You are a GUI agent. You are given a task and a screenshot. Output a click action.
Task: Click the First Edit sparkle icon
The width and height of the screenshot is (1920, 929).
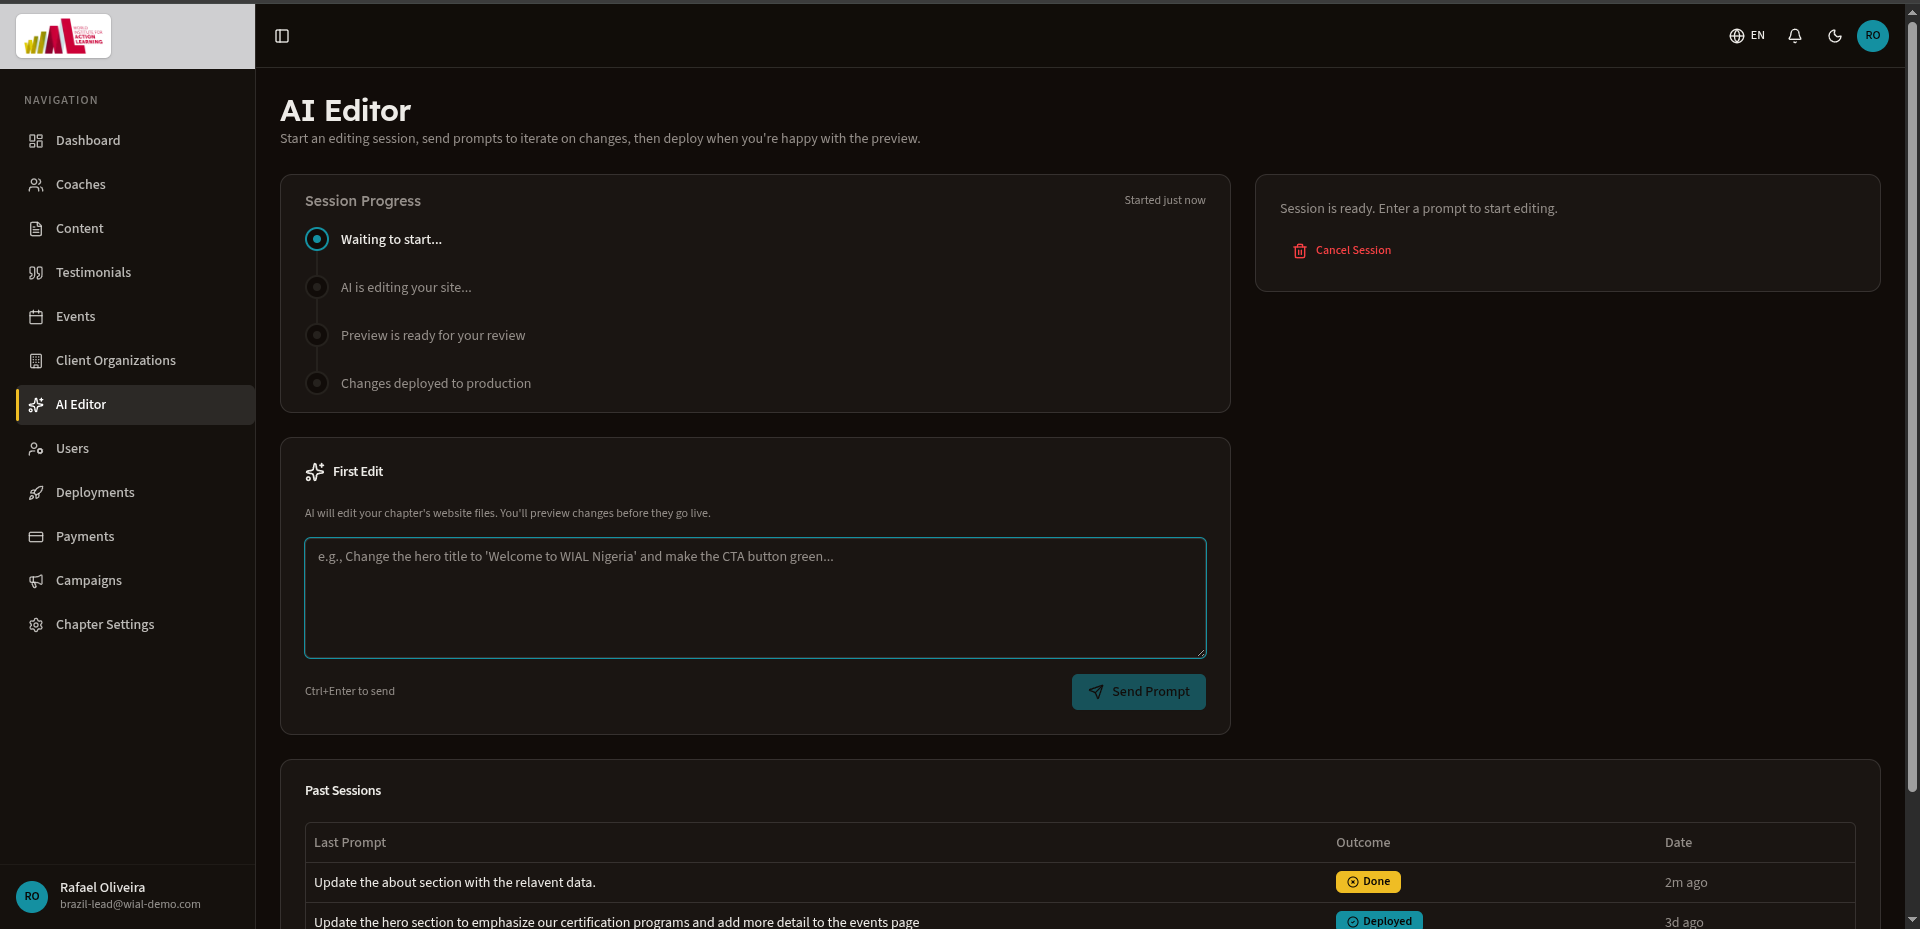point(315,472)
